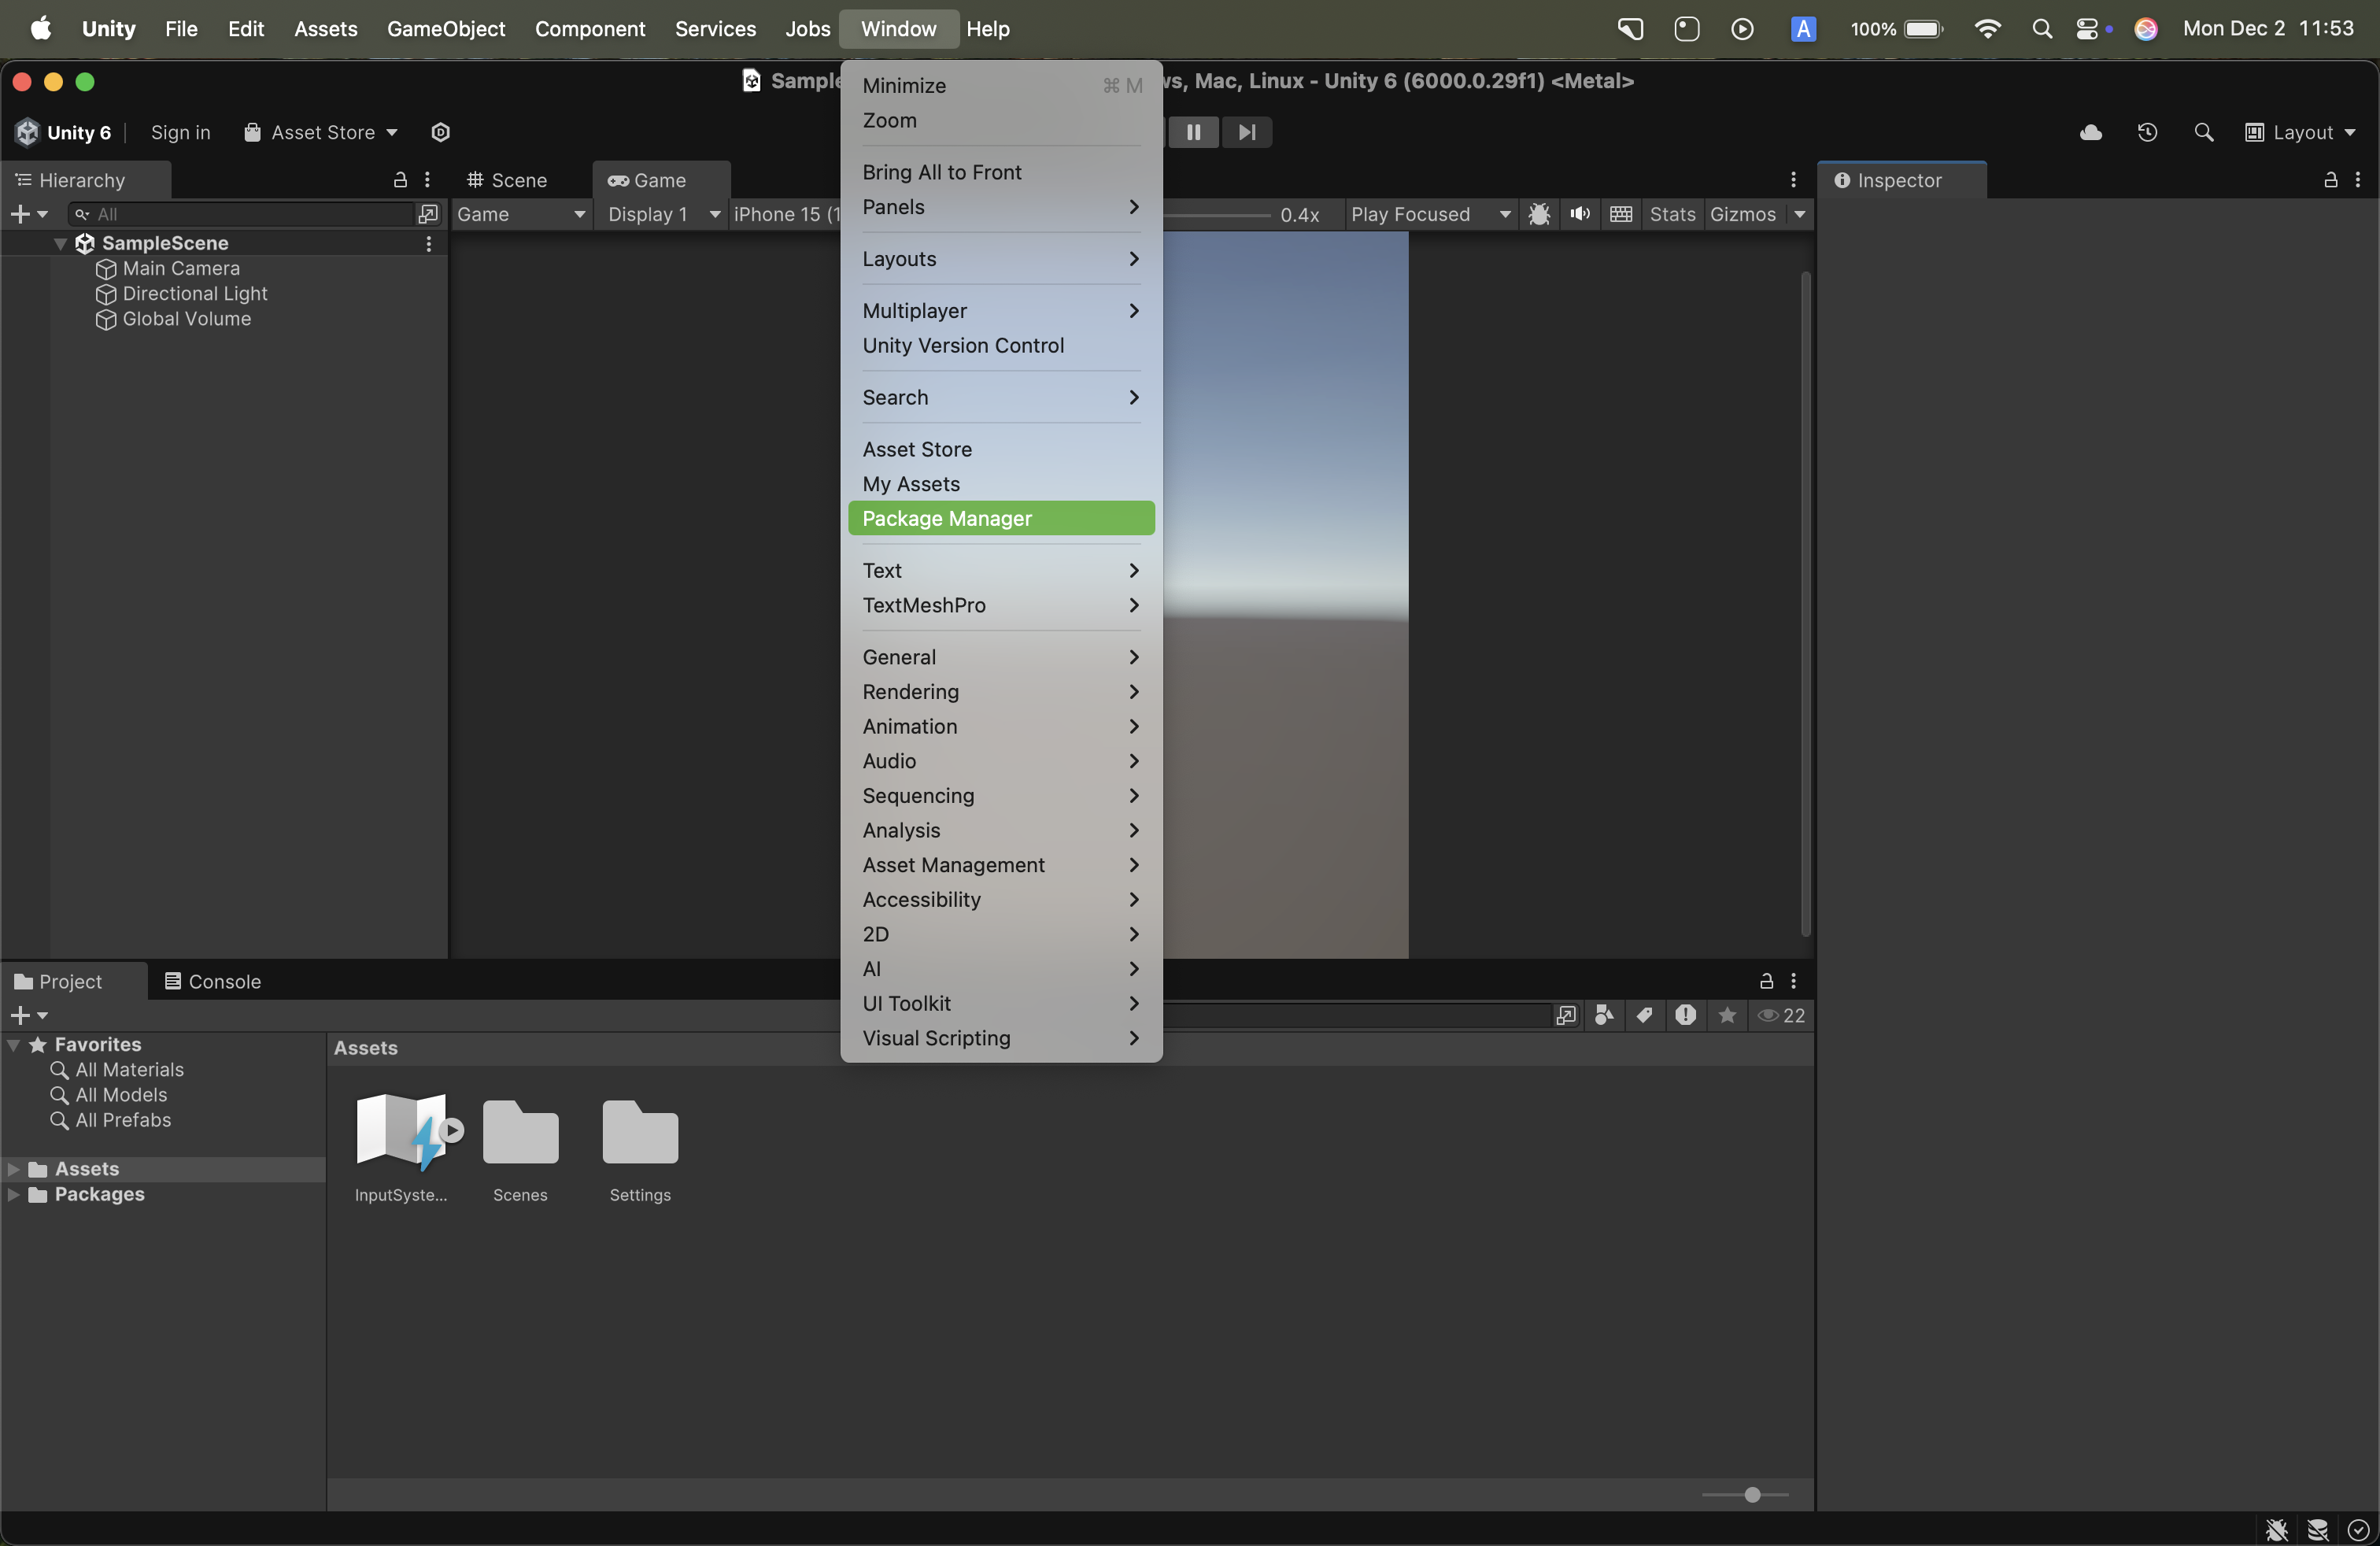Open the Undo History clock icon
Viewport: 2380px width, 1546px height.
point(2147,132)
